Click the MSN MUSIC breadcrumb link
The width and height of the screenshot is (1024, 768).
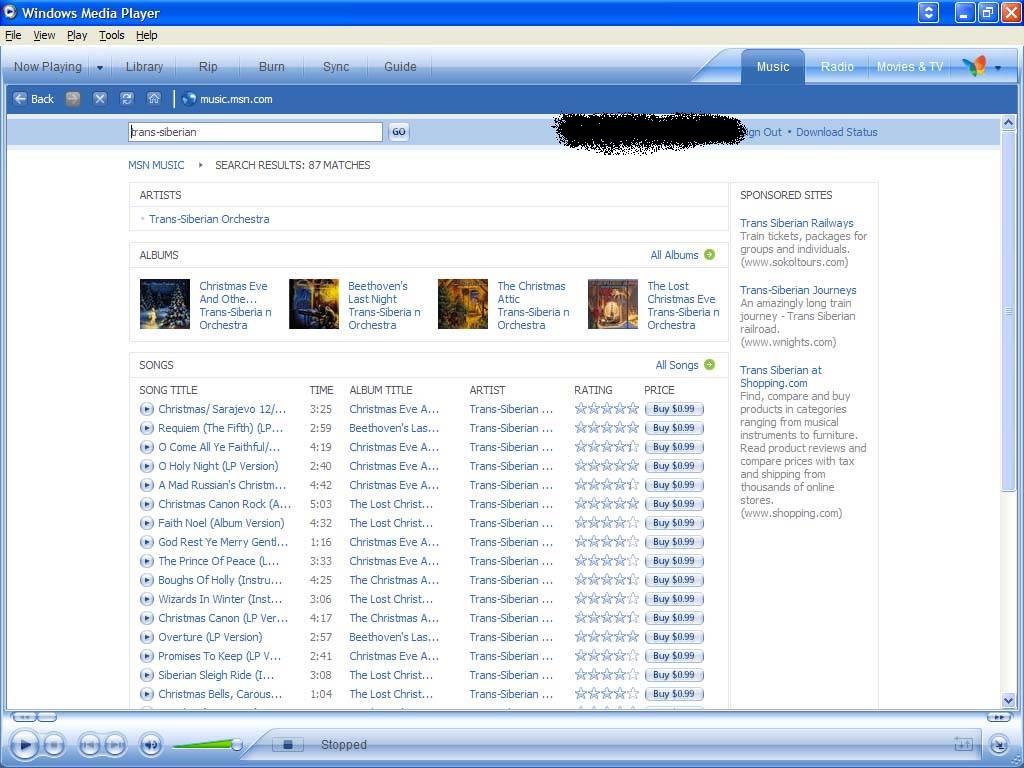click(x=156, y=165)
